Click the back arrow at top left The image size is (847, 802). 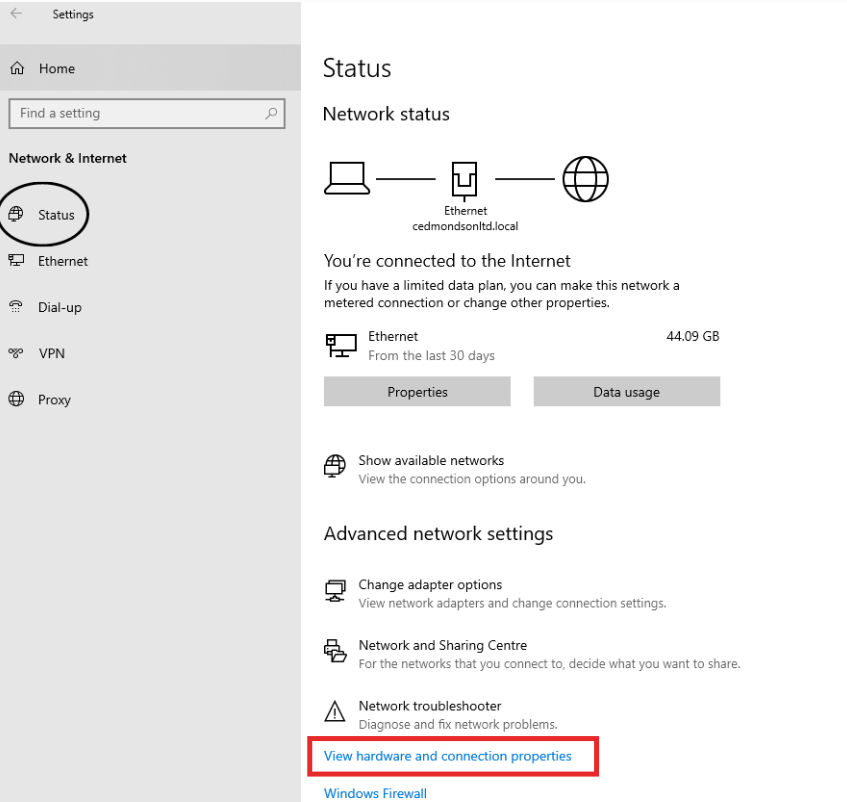click(13, 14)
